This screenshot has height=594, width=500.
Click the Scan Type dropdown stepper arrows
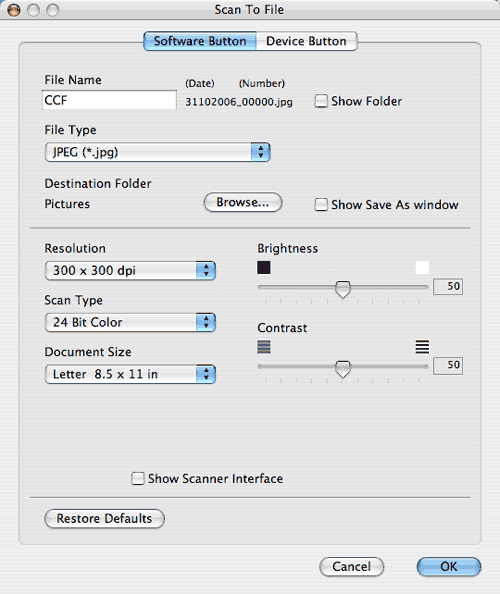pyautogui.click(x=206, y=322)
